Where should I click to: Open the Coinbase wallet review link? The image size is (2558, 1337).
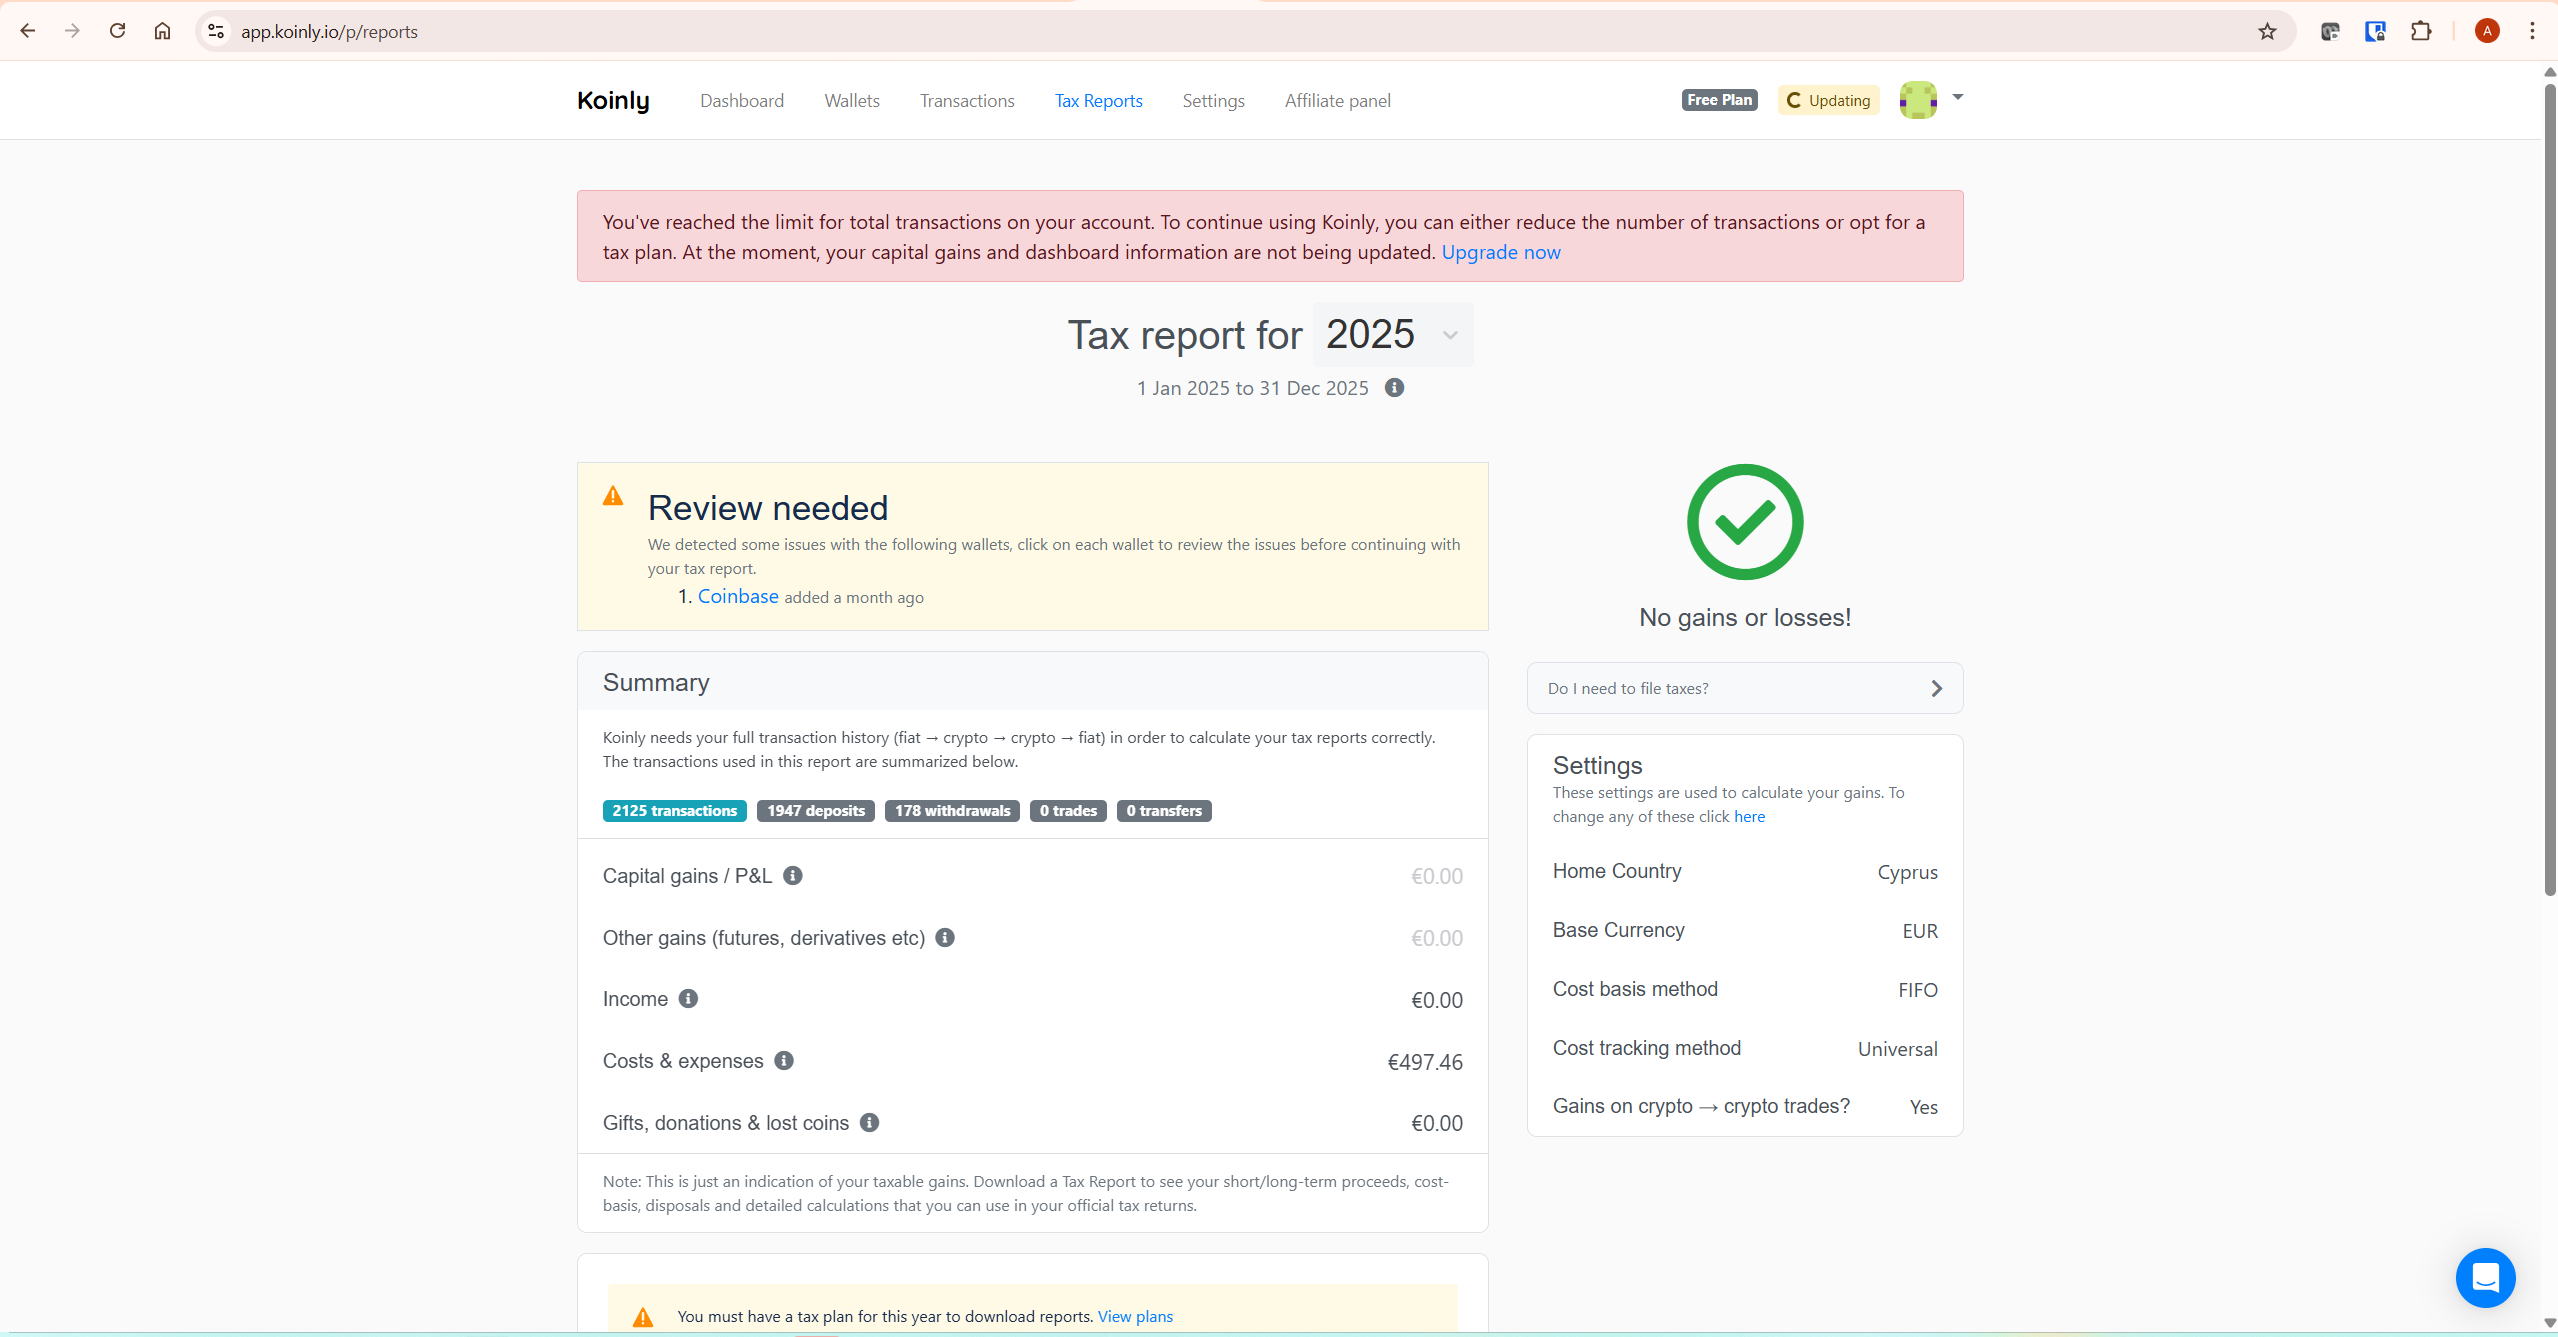tap(737, 597)
